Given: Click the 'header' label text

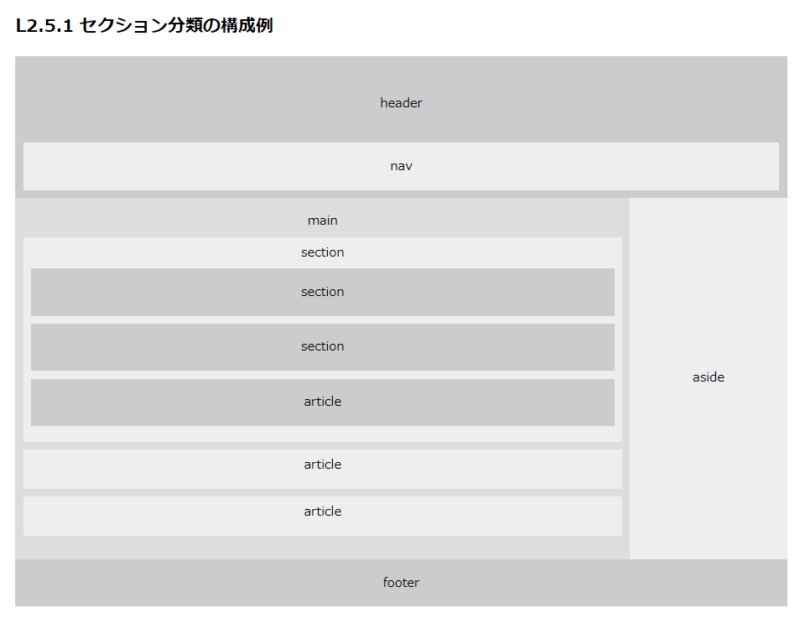Looking at the screenshot, I should click(401, 103).
